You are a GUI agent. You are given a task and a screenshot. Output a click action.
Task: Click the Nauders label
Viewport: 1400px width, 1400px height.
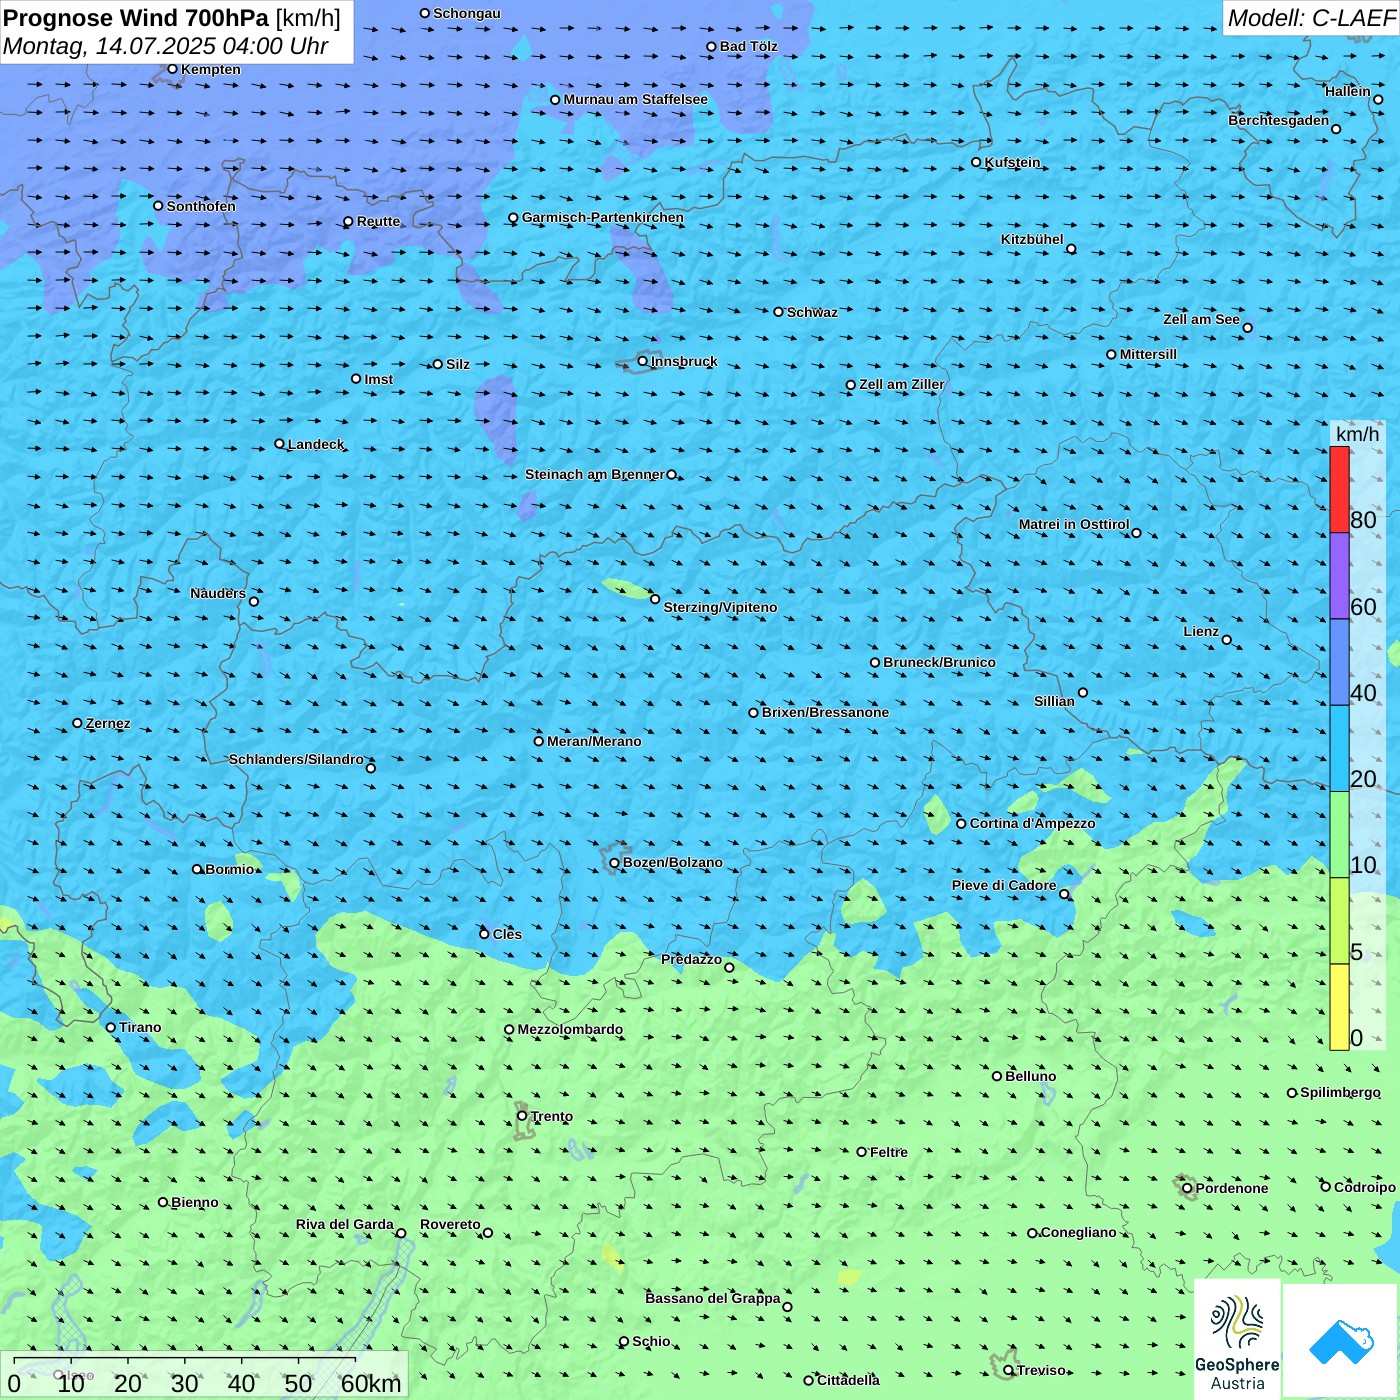[218, 593]
